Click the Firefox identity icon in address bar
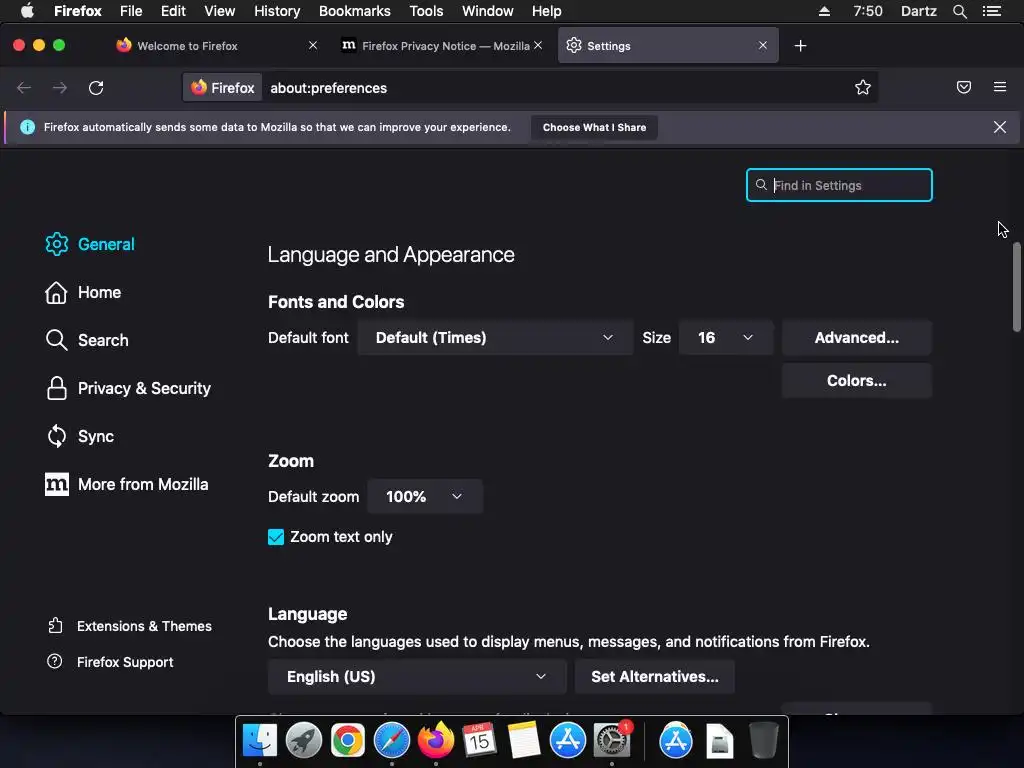1024x768 pixels. 223,88
